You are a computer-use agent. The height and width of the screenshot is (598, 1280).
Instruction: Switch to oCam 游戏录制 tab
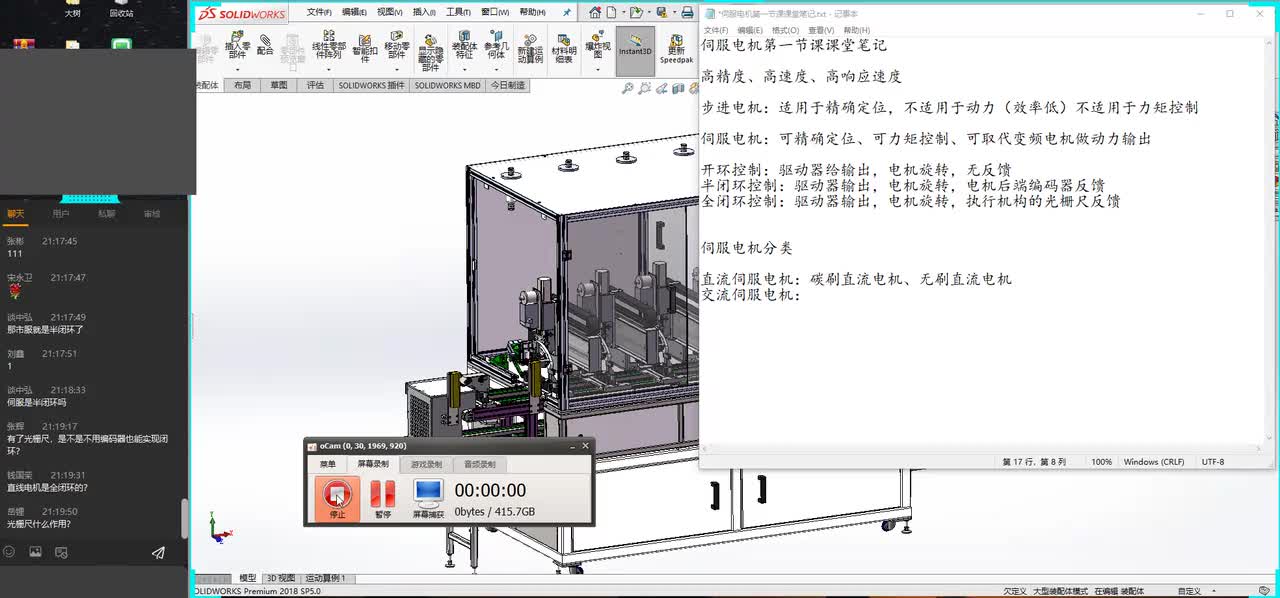[x=426, y=464]
